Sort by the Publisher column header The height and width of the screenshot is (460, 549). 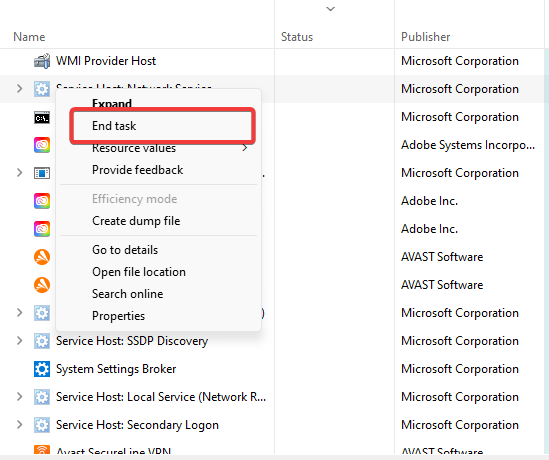tap(425, 37)
